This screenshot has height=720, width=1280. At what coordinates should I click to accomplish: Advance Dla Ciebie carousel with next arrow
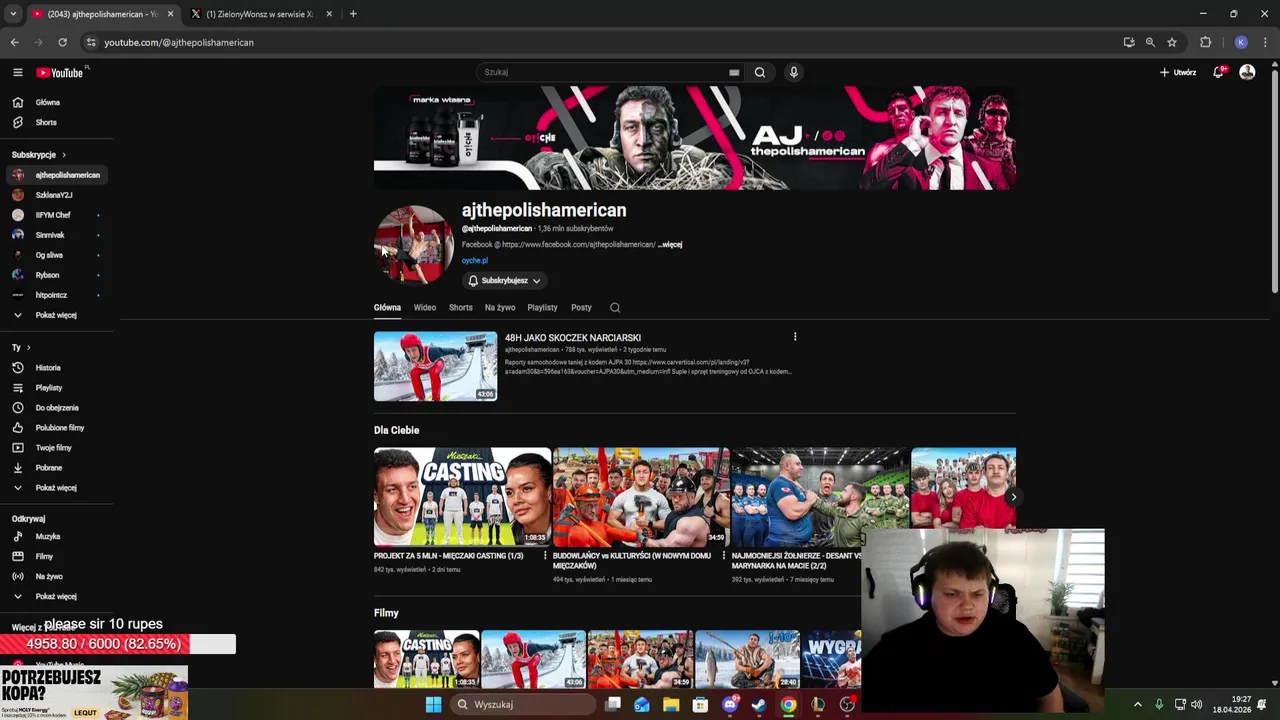1013,497
